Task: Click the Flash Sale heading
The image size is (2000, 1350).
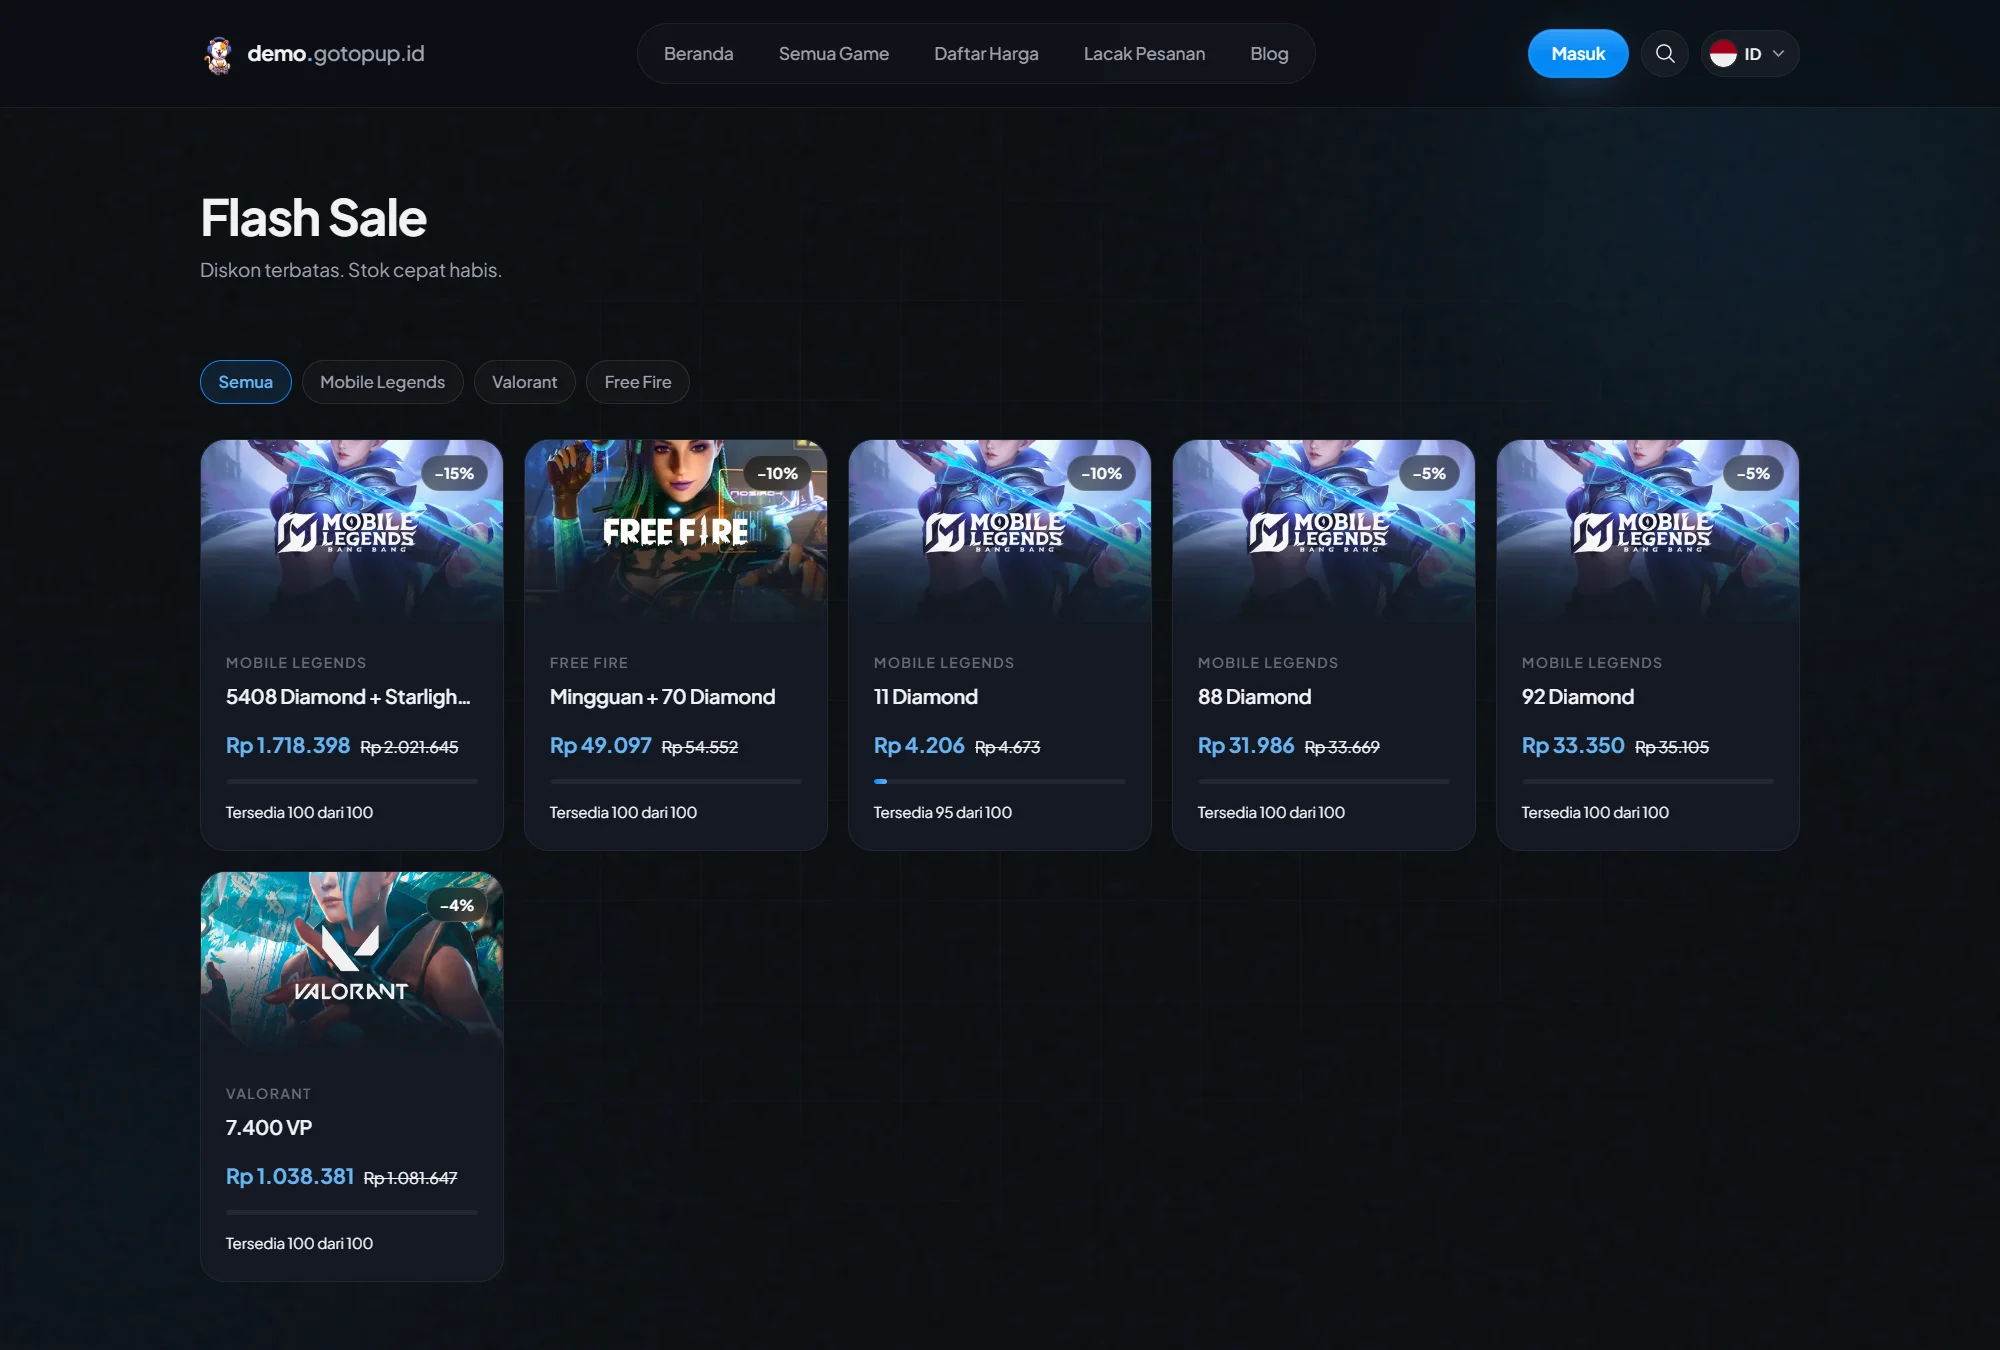Action: [x=314, y=218]
